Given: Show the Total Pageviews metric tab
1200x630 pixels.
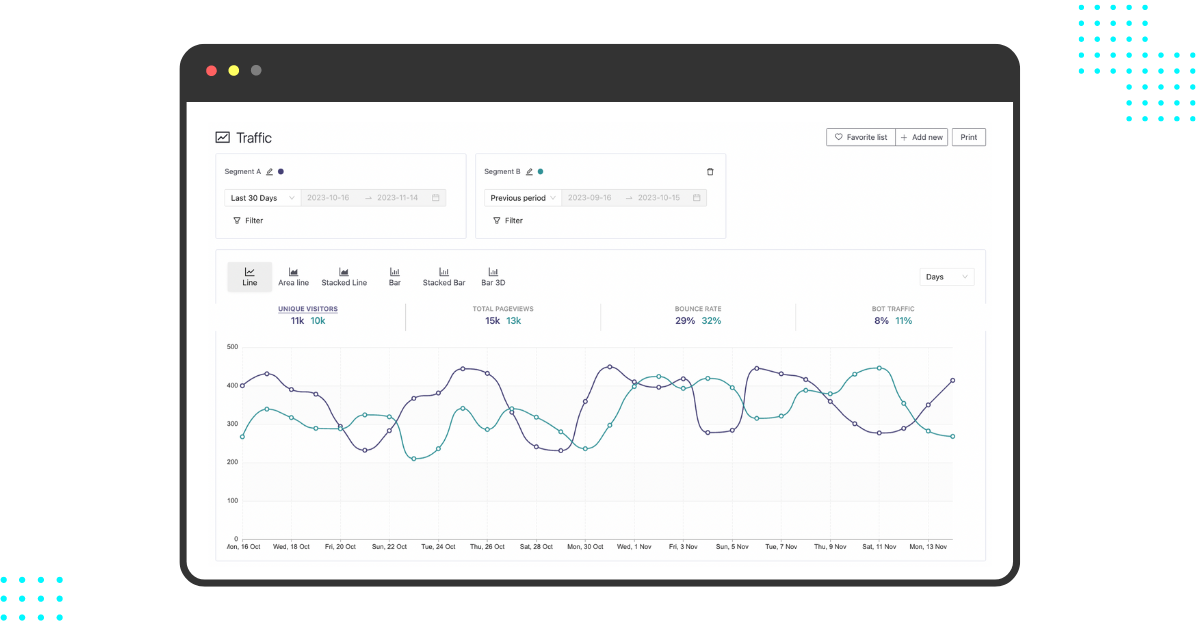Looking at the screenshot, I should [503, 315].
